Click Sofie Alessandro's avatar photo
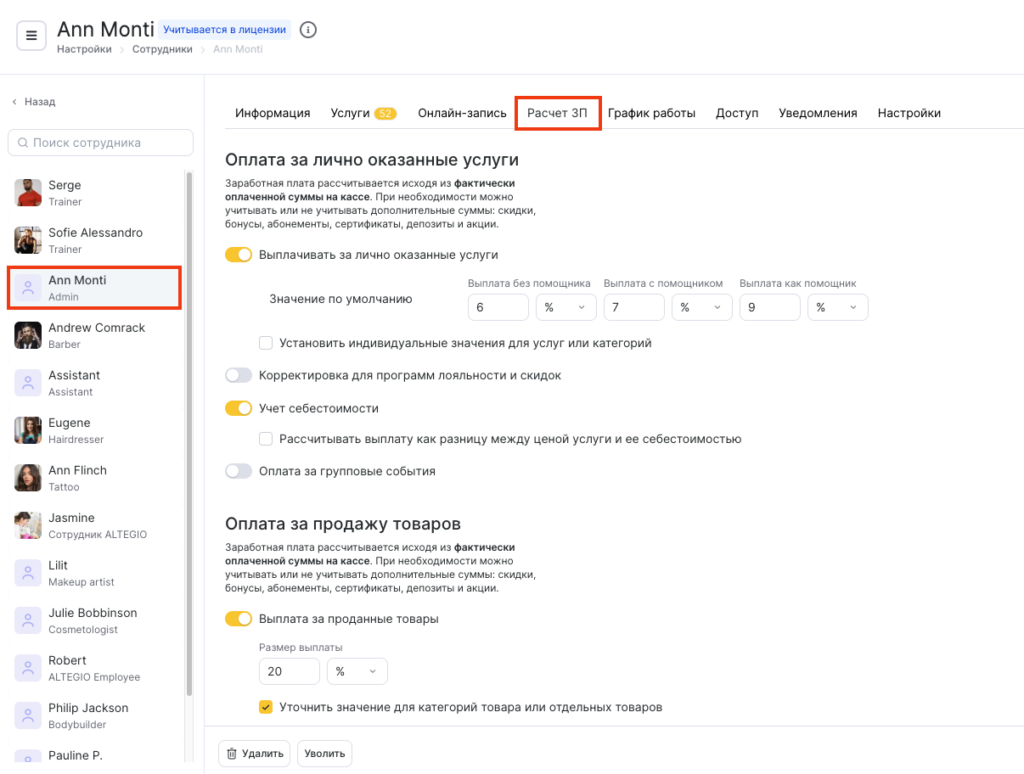The height and width of the screenshot is (774, 1024). pos(28,240)
